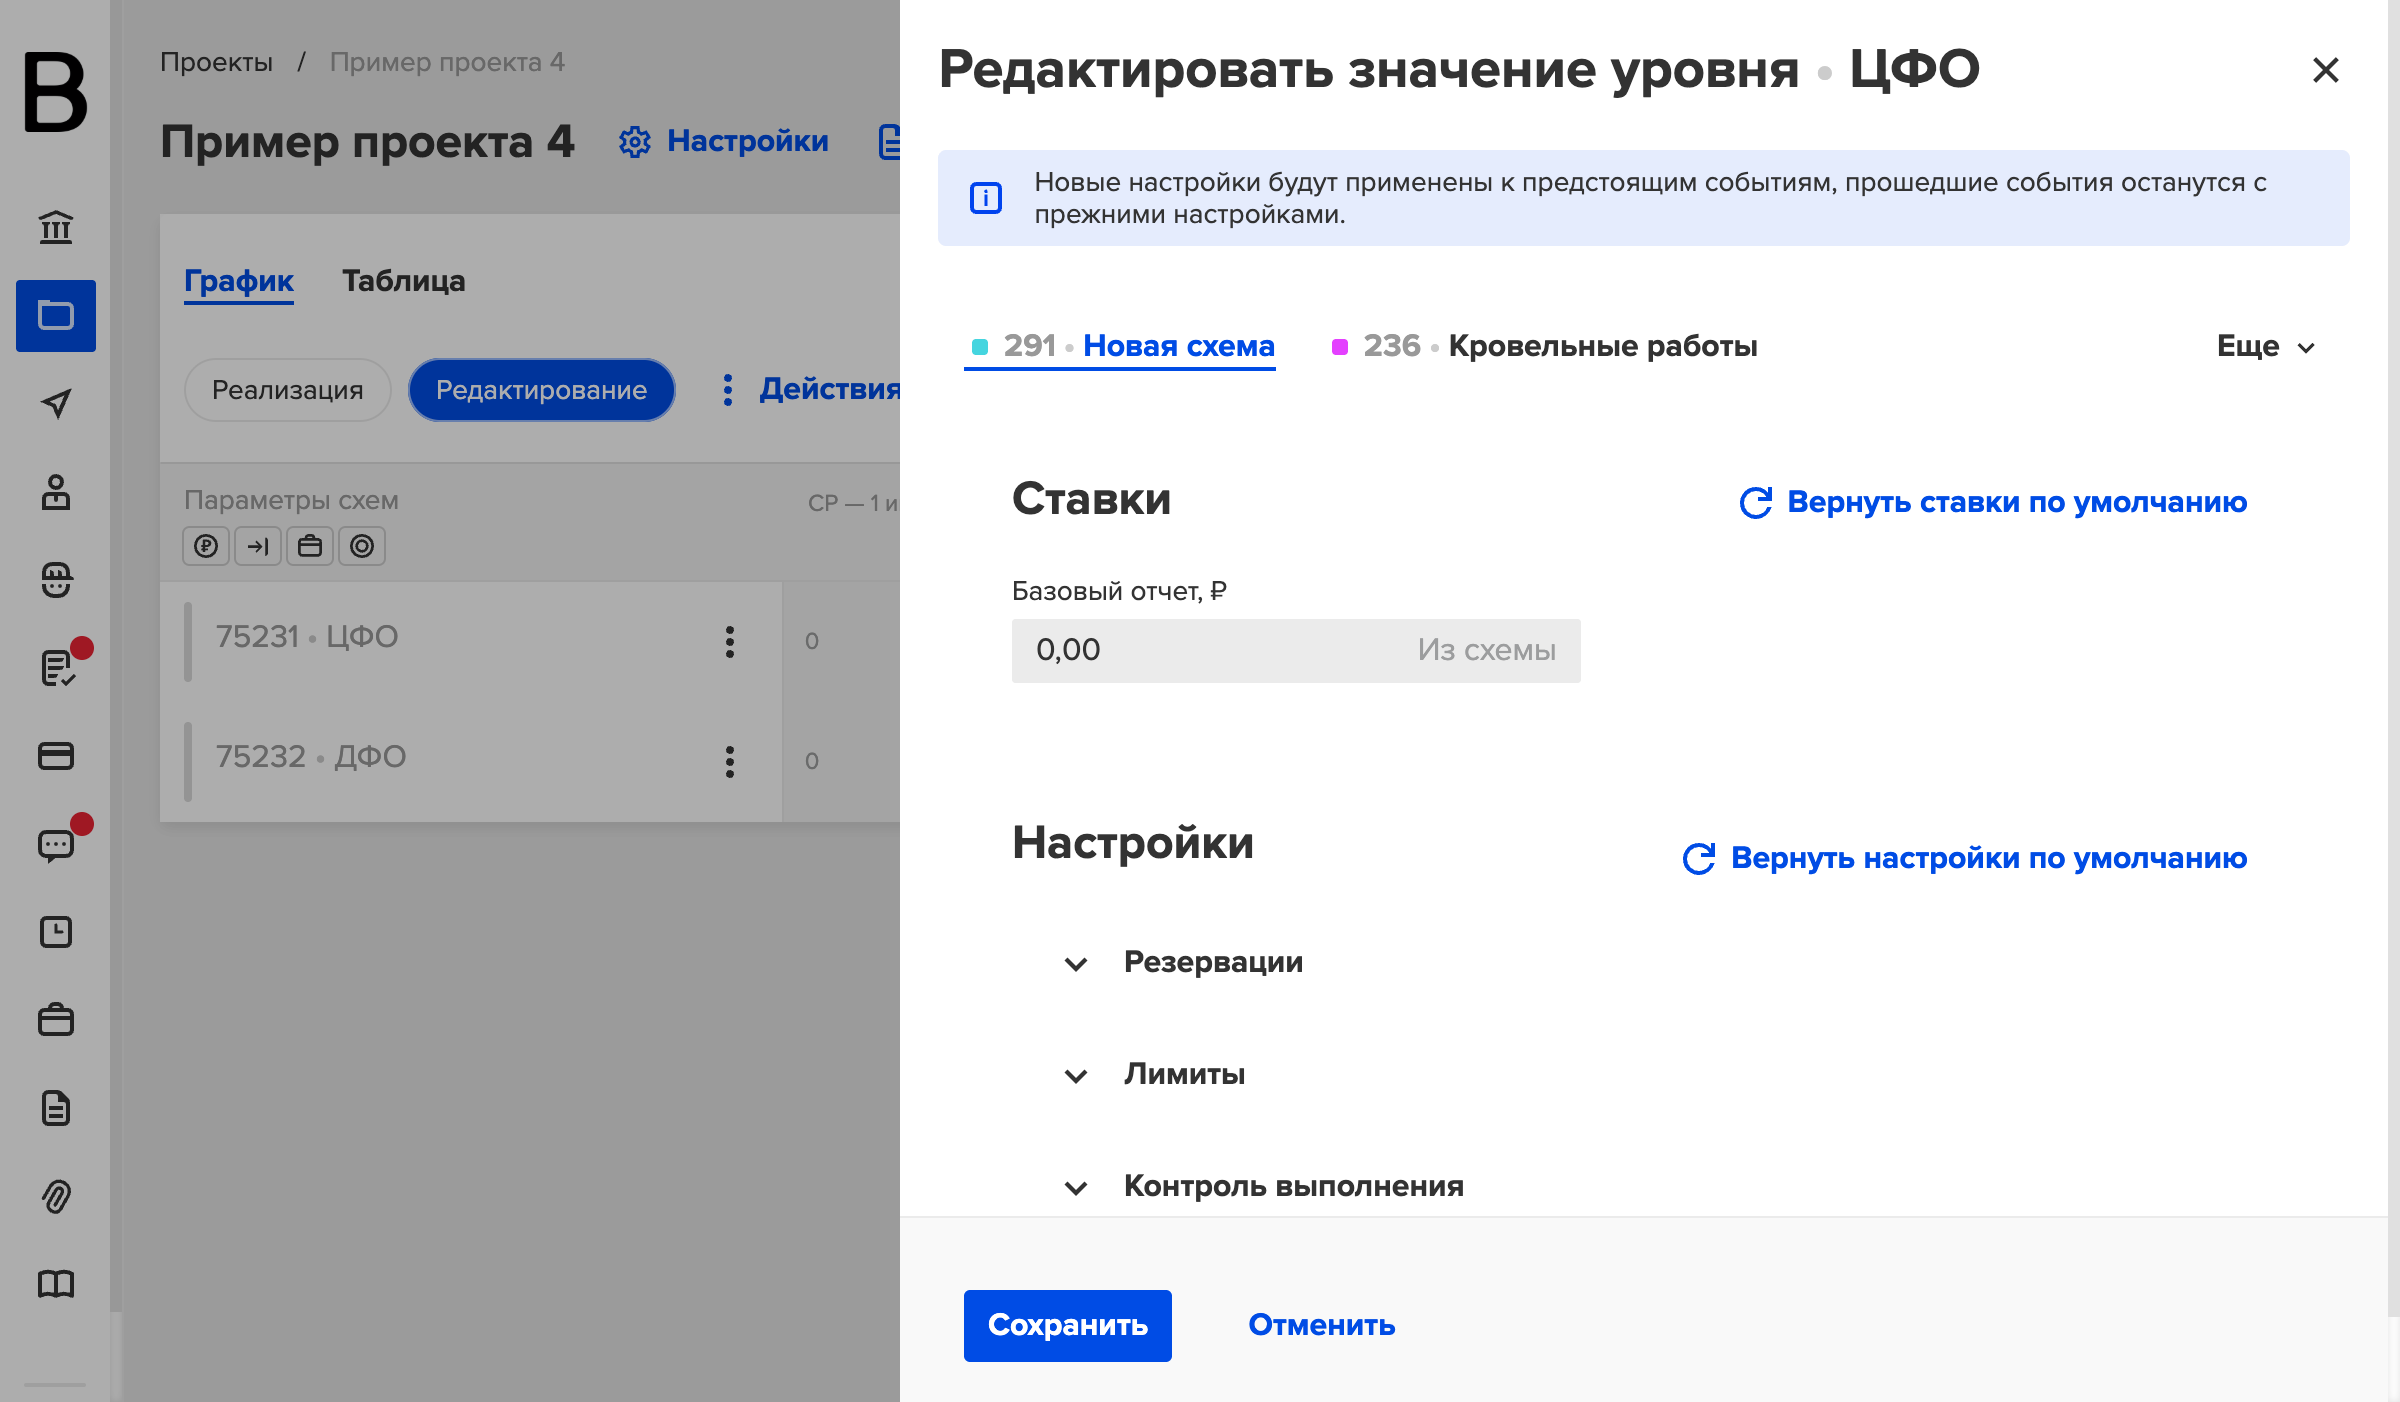Open the chat messages sidebar icon
The height and width of the screenshot is (1402, 2400).
[56, 844]
